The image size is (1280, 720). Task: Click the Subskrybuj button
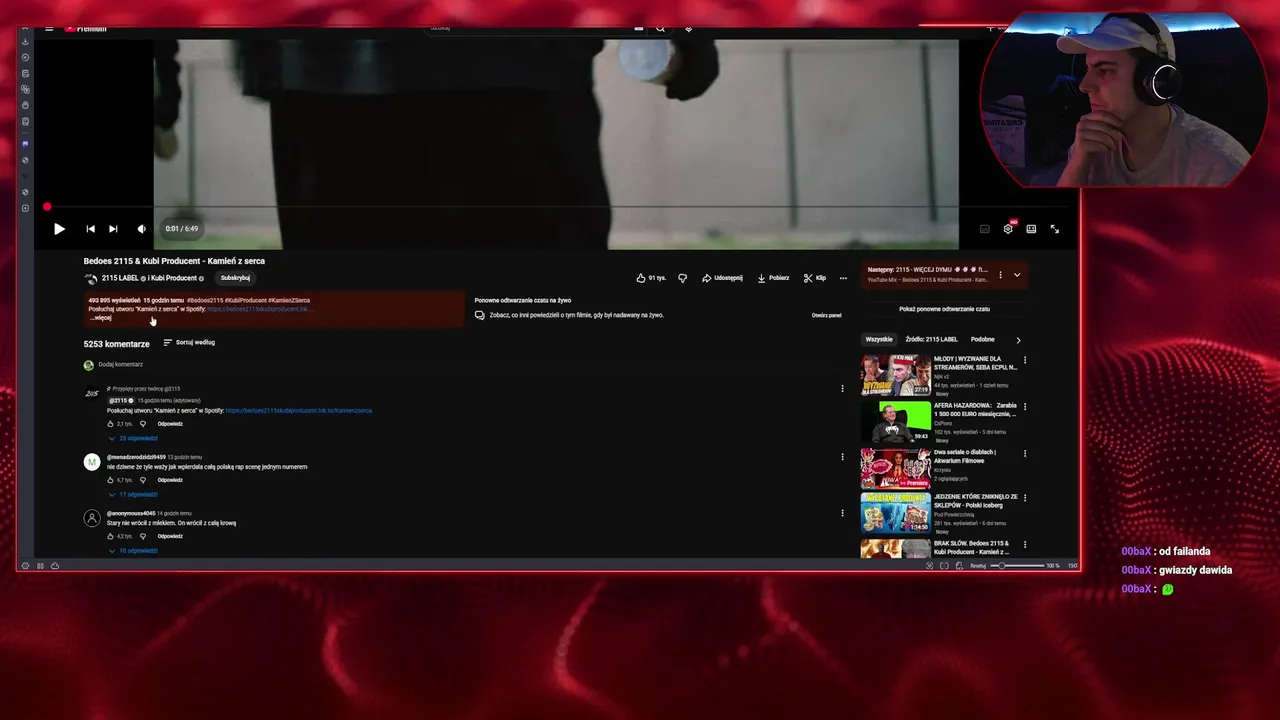coord(235,278)
